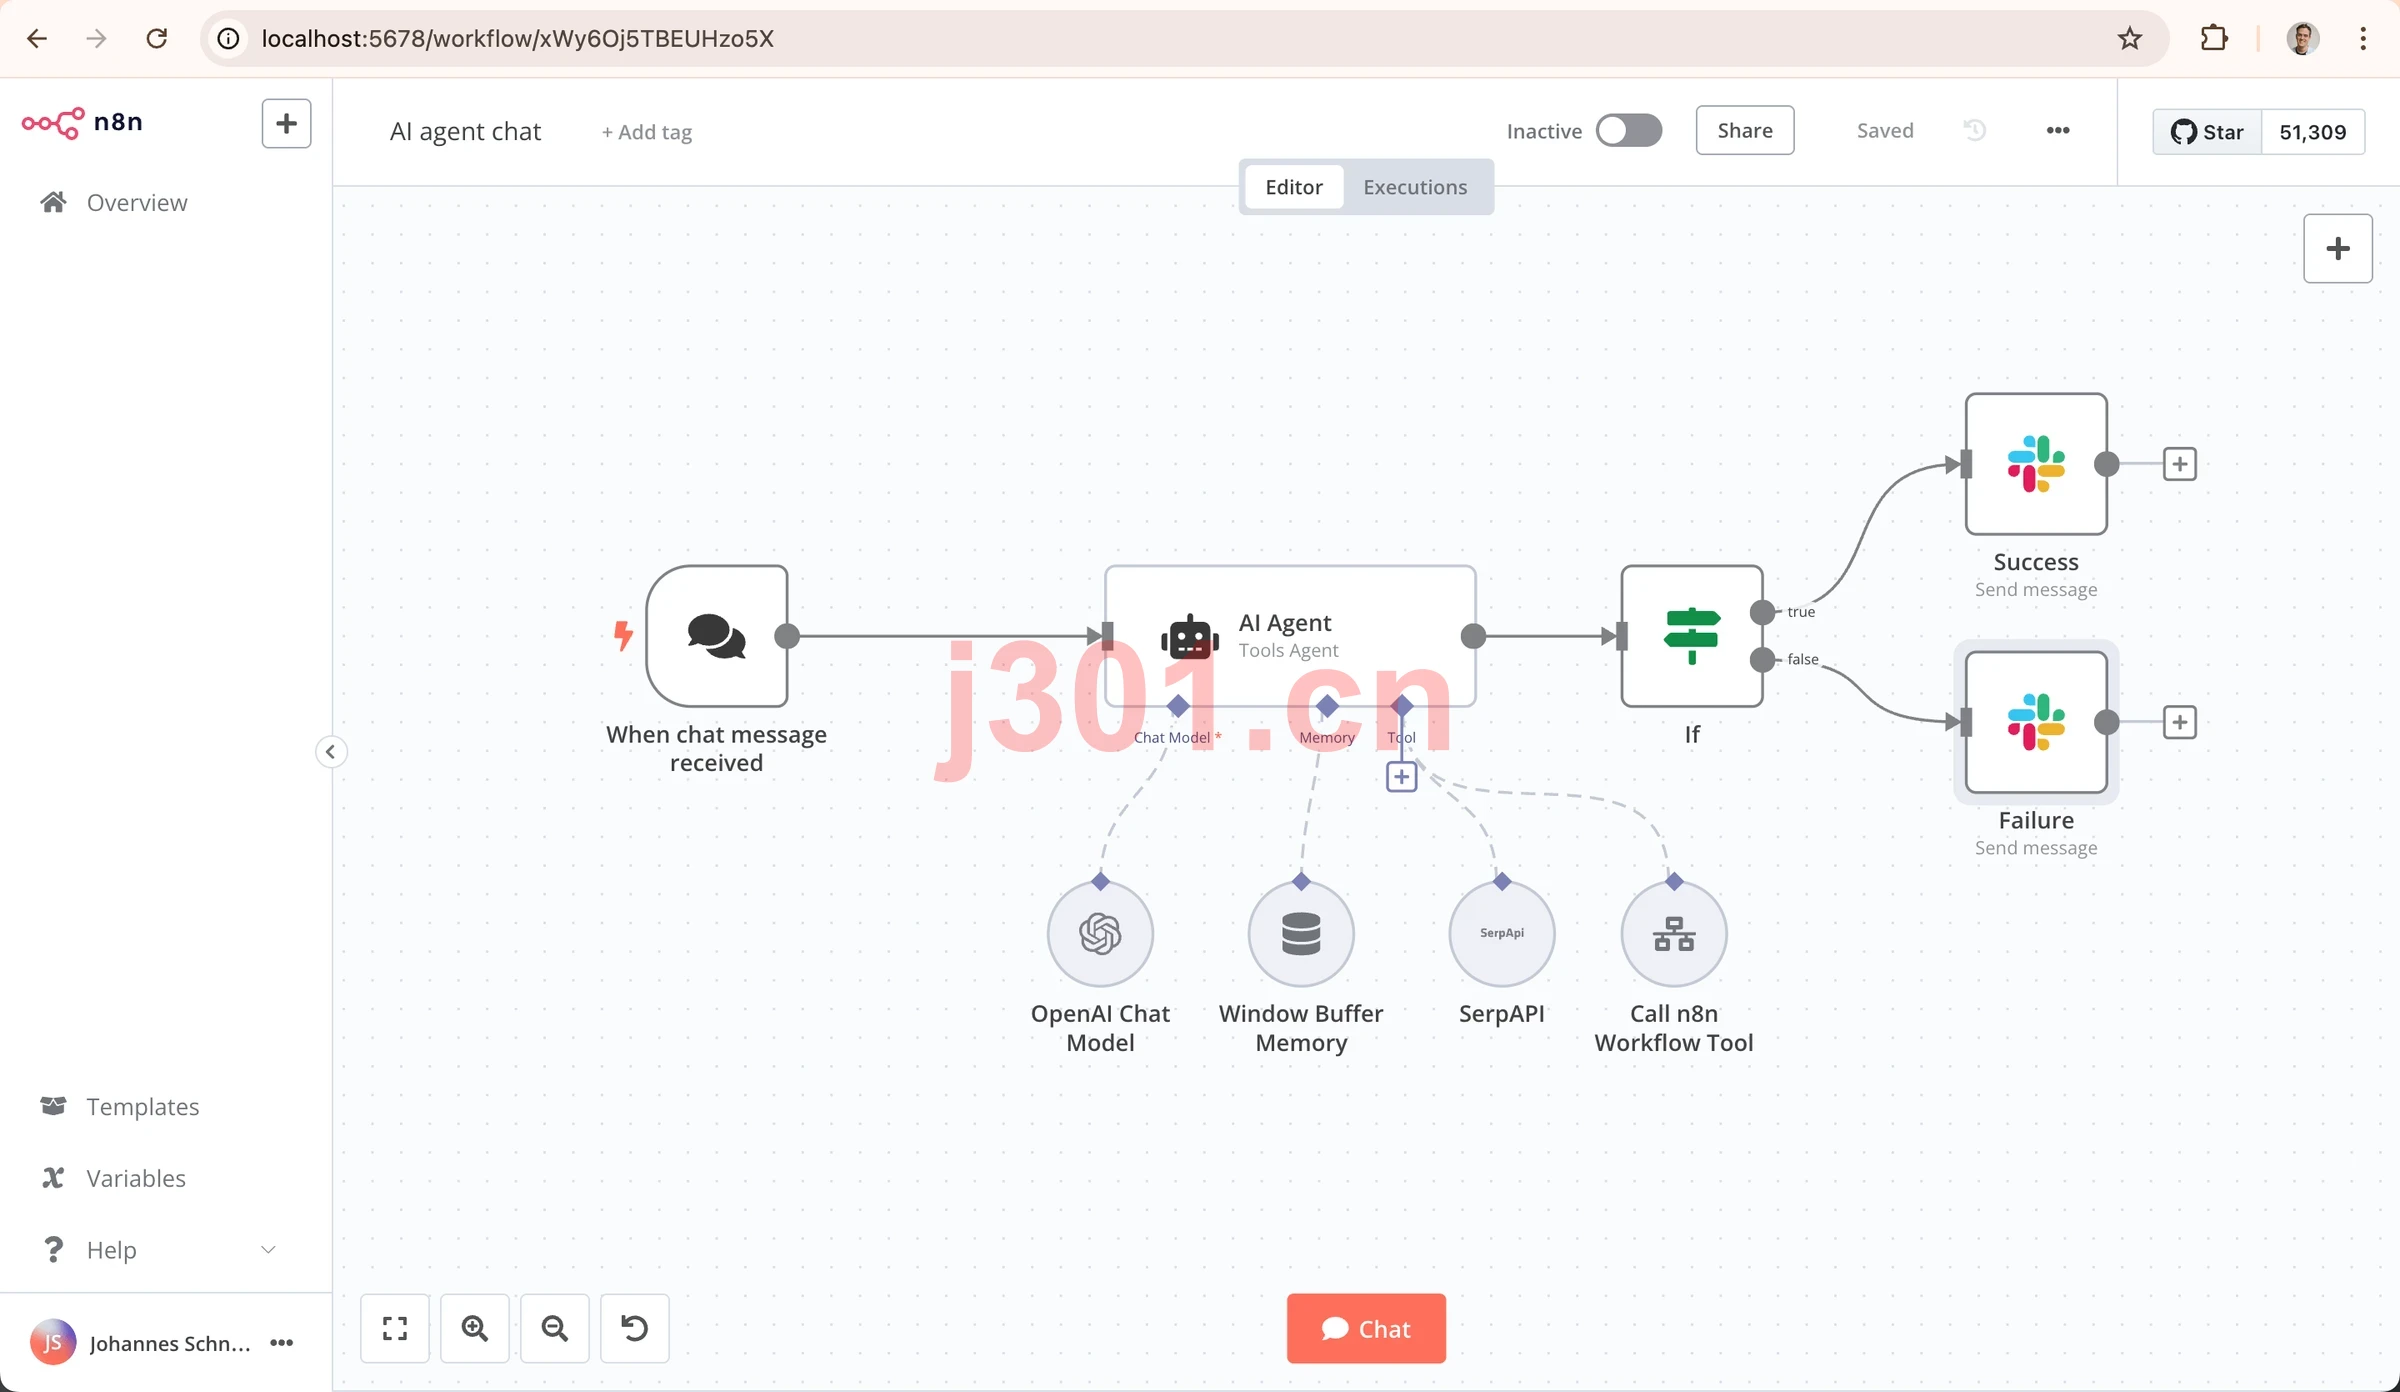
Task: Switch to the Editor tab
Action: [1293, 187]
